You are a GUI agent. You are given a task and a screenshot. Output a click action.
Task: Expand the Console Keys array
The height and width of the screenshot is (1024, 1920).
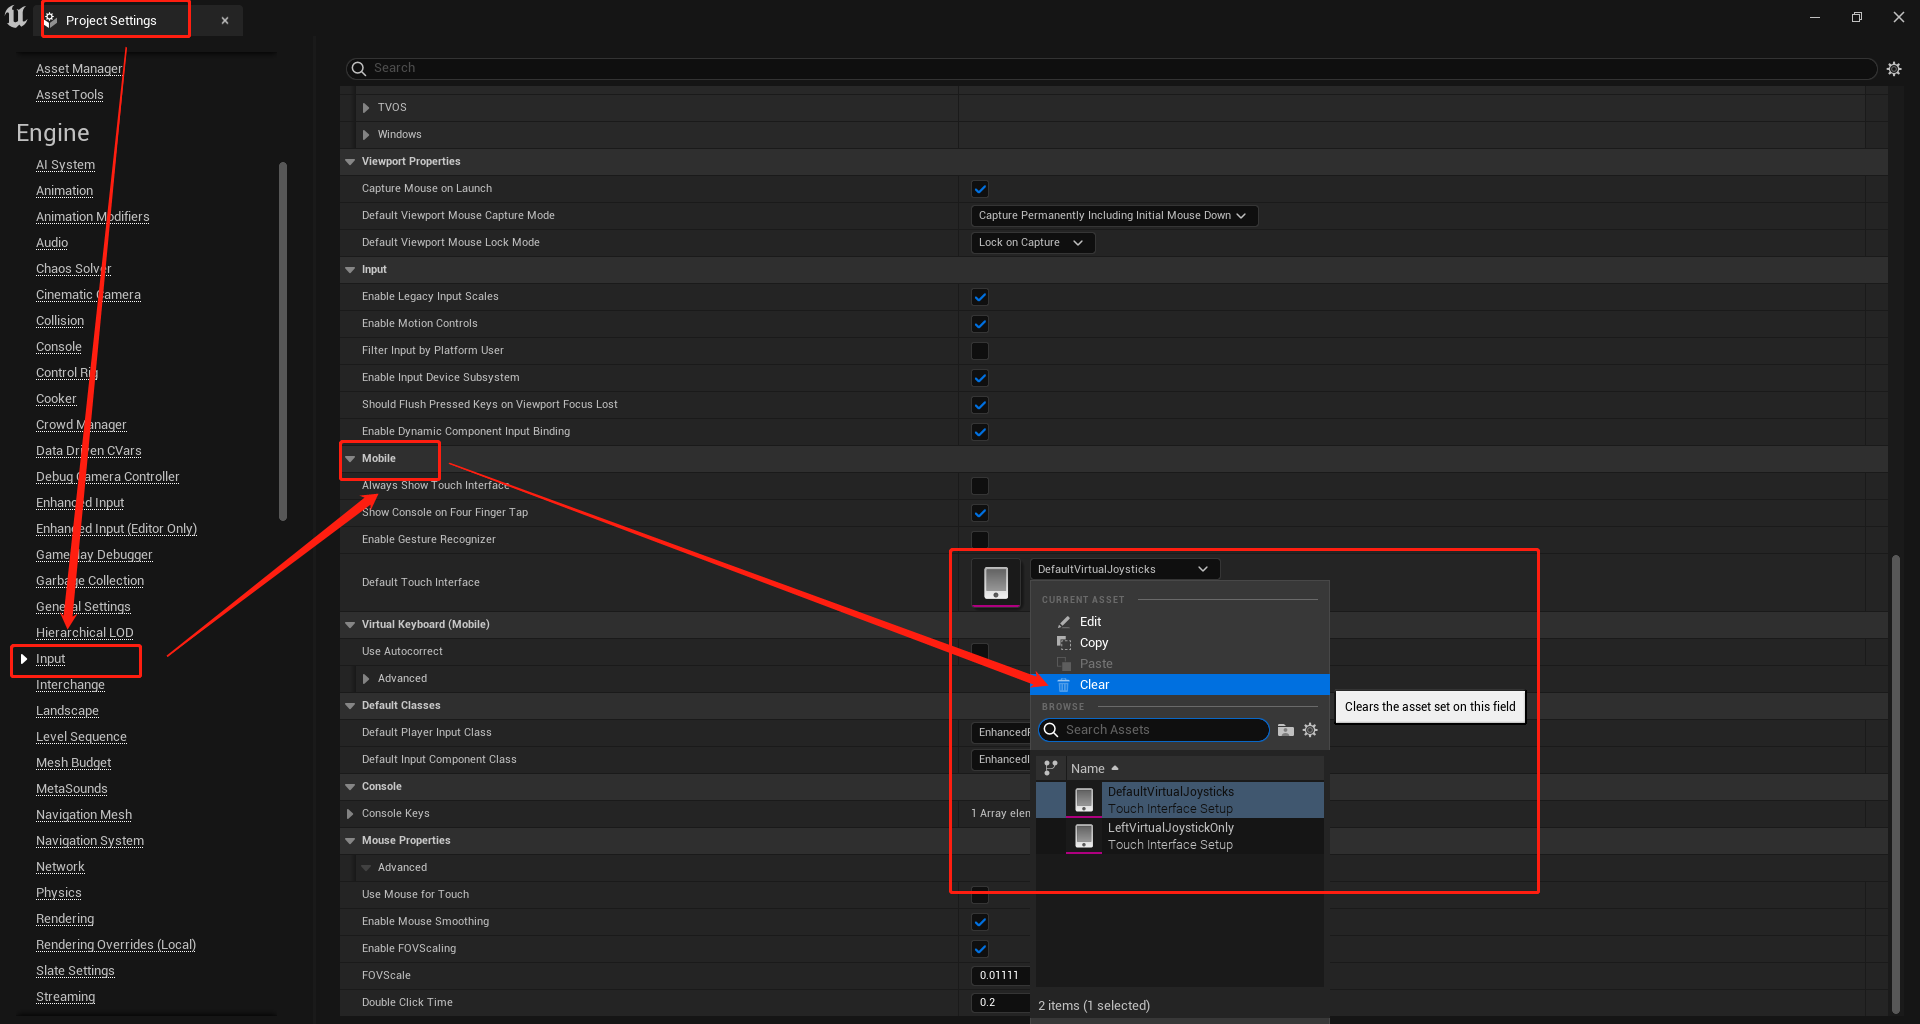350,813
